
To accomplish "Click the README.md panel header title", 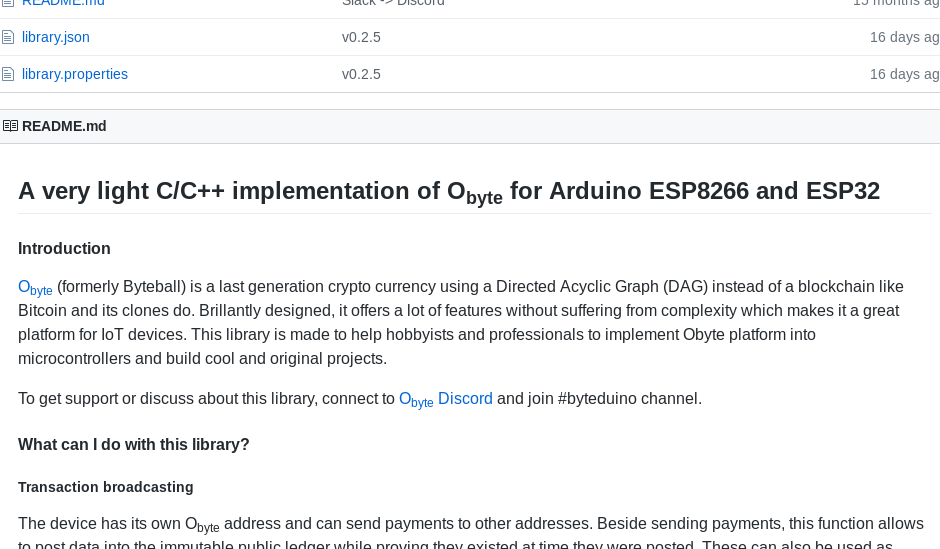I will [64, 126].
